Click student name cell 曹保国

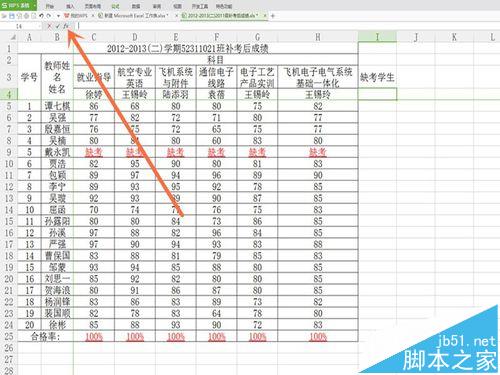(x=57, y=256)
